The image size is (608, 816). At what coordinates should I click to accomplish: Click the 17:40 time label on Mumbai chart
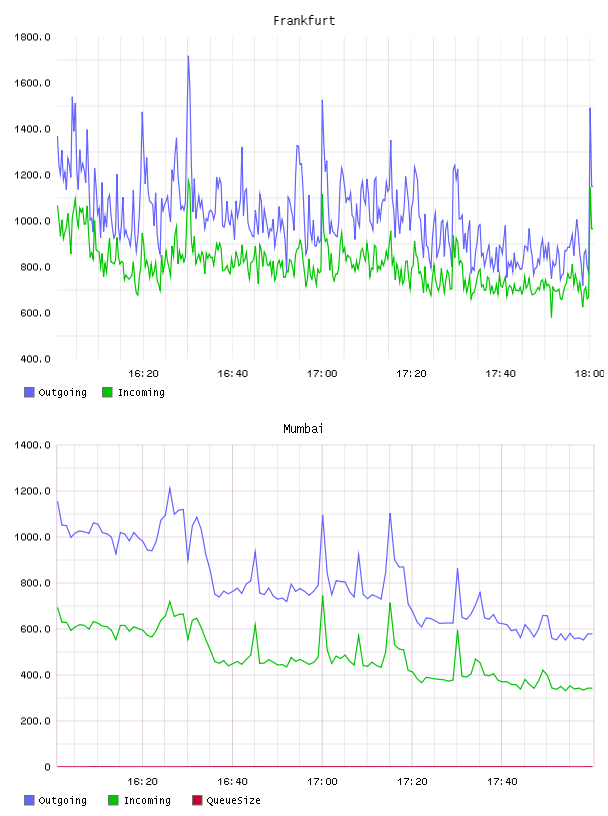coord(502,782)
